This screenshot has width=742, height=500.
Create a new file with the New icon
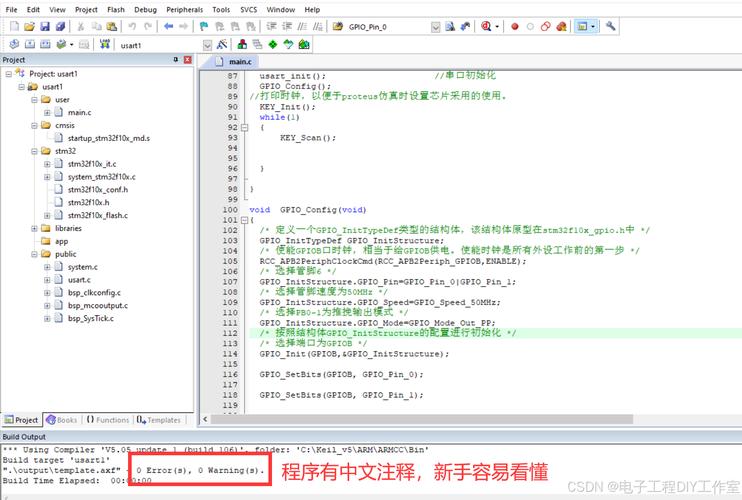pos(15,26)
